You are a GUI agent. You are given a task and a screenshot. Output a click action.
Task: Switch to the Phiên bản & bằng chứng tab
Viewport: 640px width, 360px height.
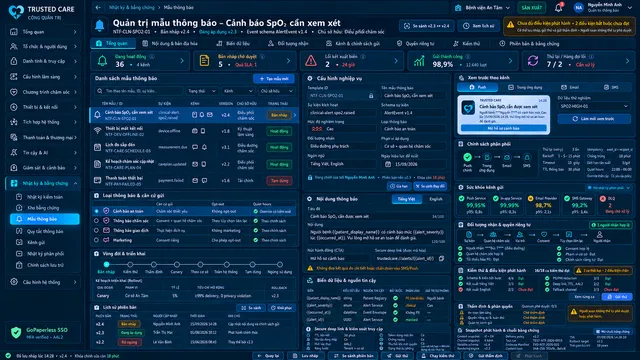(529, 43)
